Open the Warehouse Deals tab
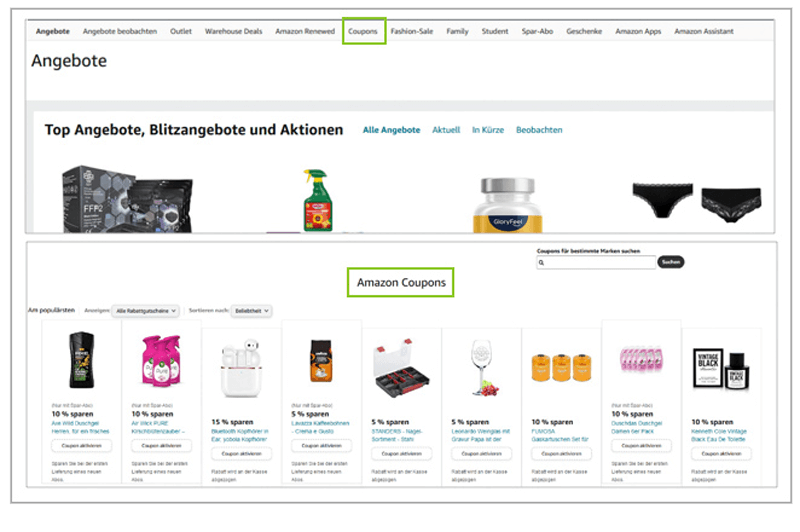 click(234, 31)
